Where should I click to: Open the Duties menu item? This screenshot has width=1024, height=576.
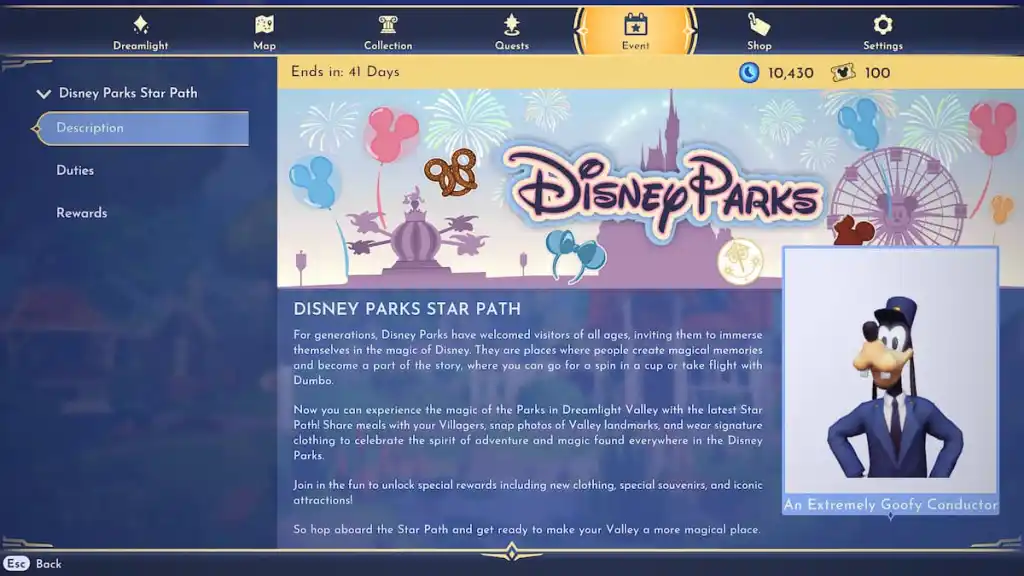coord(75,170)
